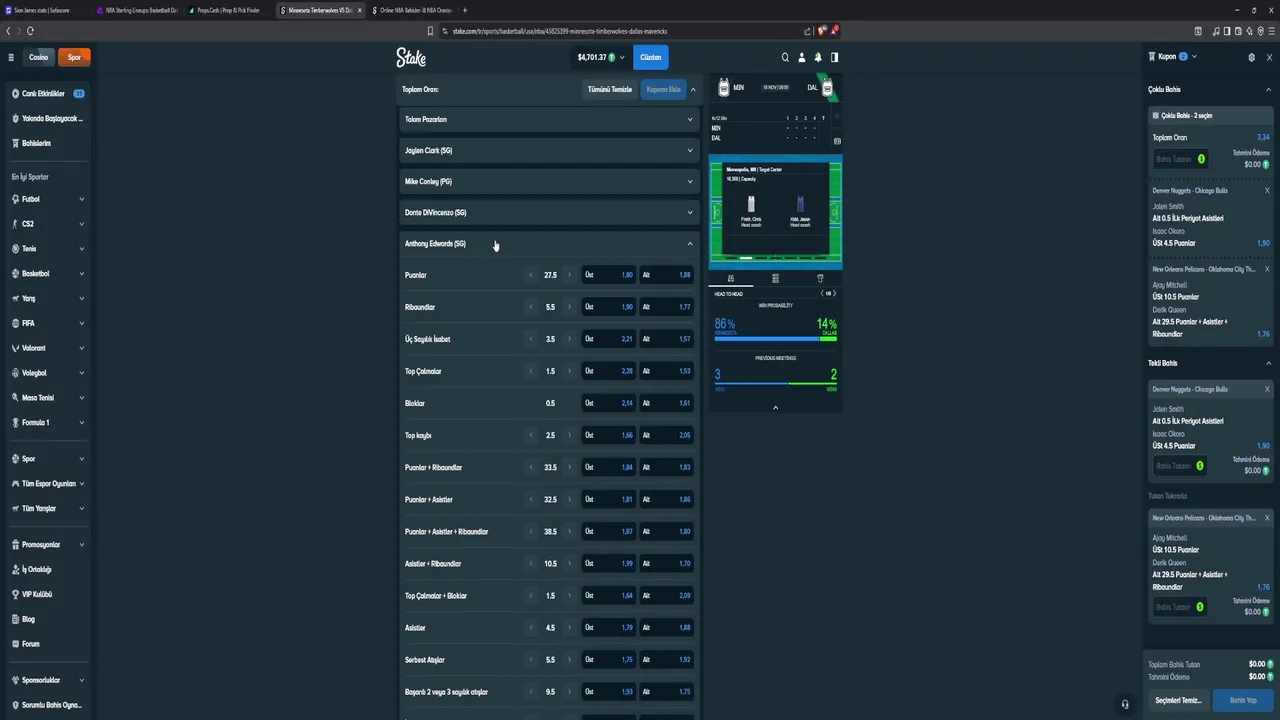Expand the Basketbol sidebar category
The width and height of the screenshot is (1280, 720).
coord(47,273)
